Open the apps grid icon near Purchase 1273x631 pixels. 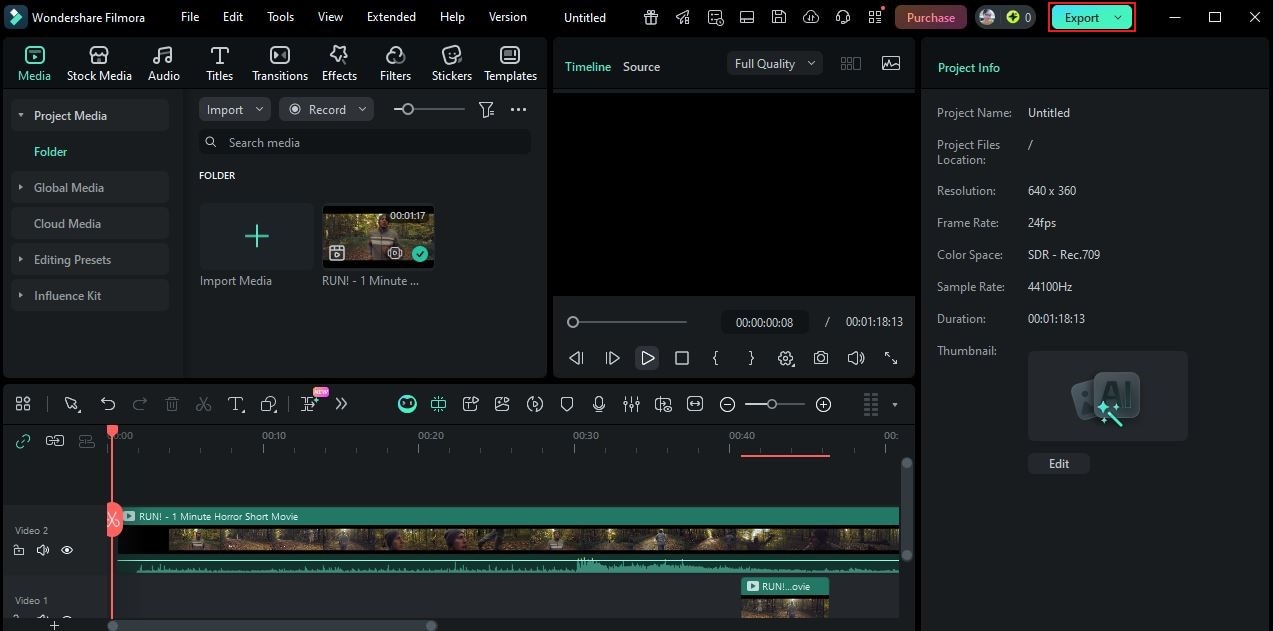876,17
